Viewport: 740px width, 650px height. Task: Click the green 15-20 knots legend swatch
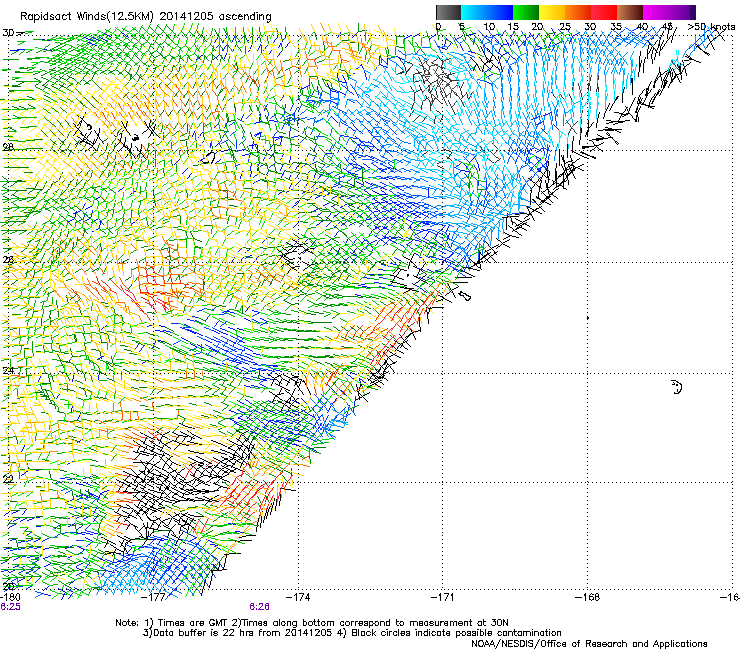click(x=526, y=12)
